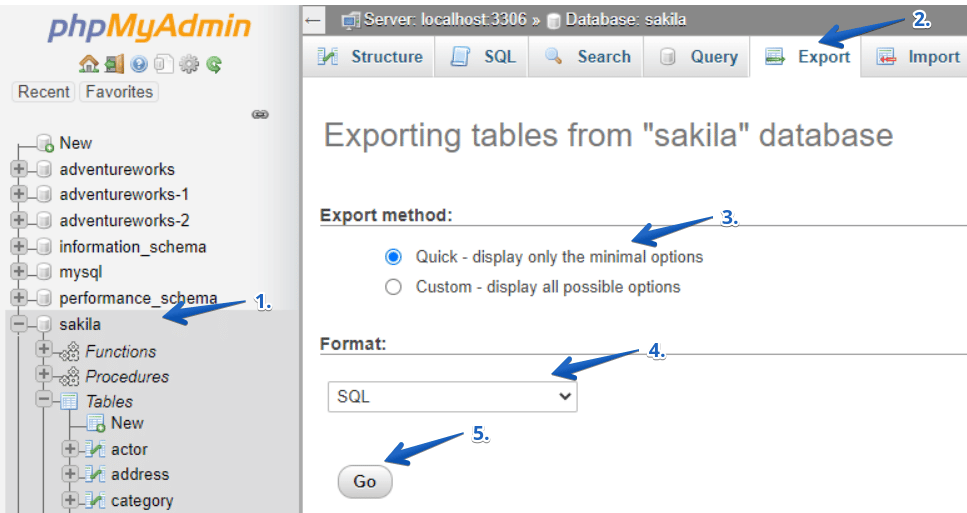Expand the information_schema database node
This screenshot has width=967, height=513.
tap(19, 246)
